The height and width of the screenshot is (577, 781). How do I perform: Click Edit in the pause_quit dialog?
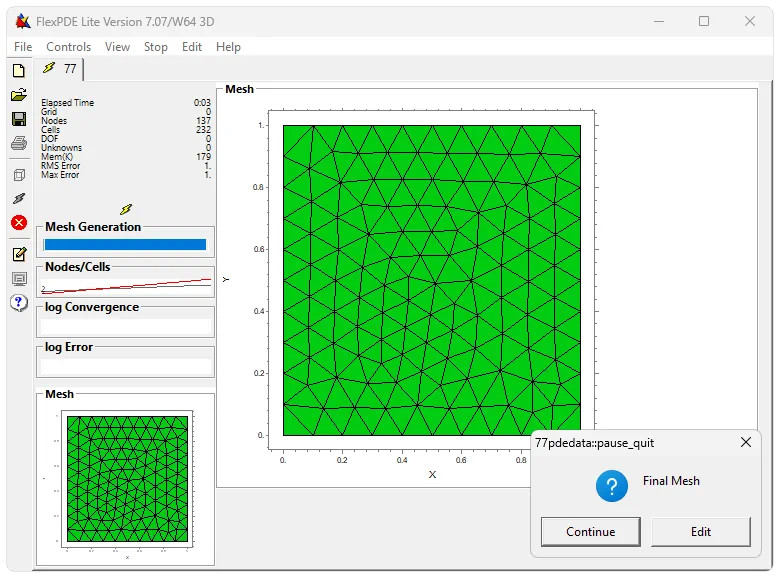coord(701,532)
